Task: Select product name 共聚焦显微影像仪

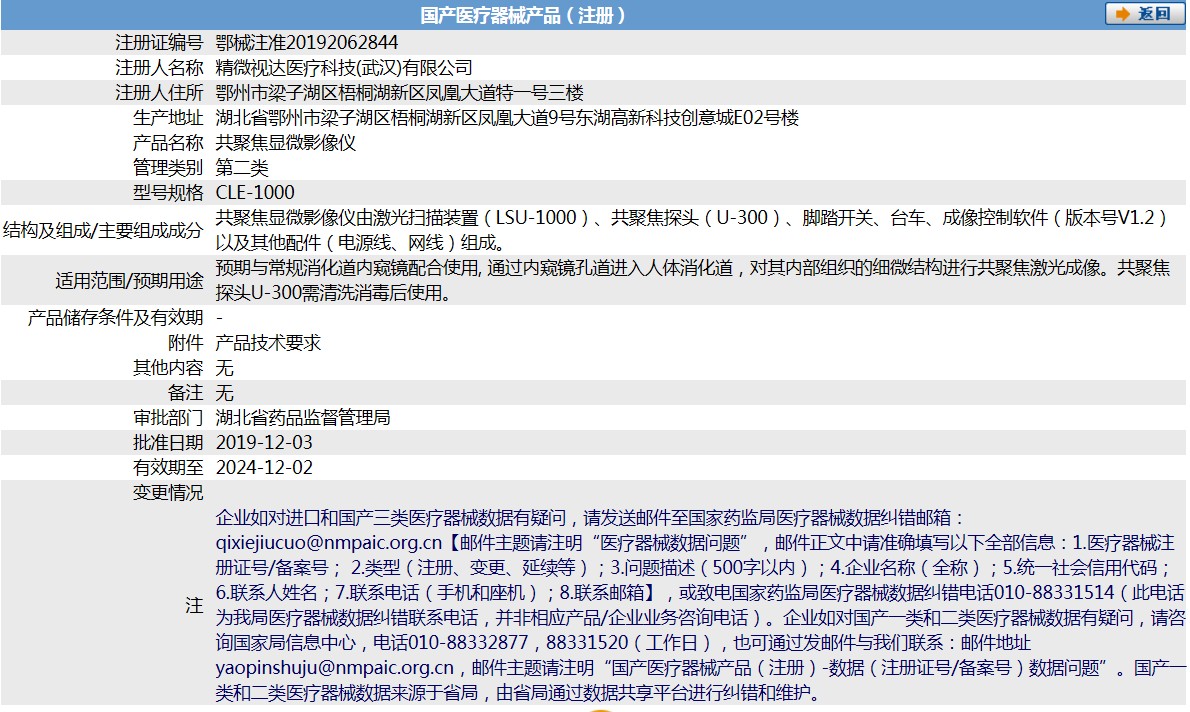Action: pos(285,143)
